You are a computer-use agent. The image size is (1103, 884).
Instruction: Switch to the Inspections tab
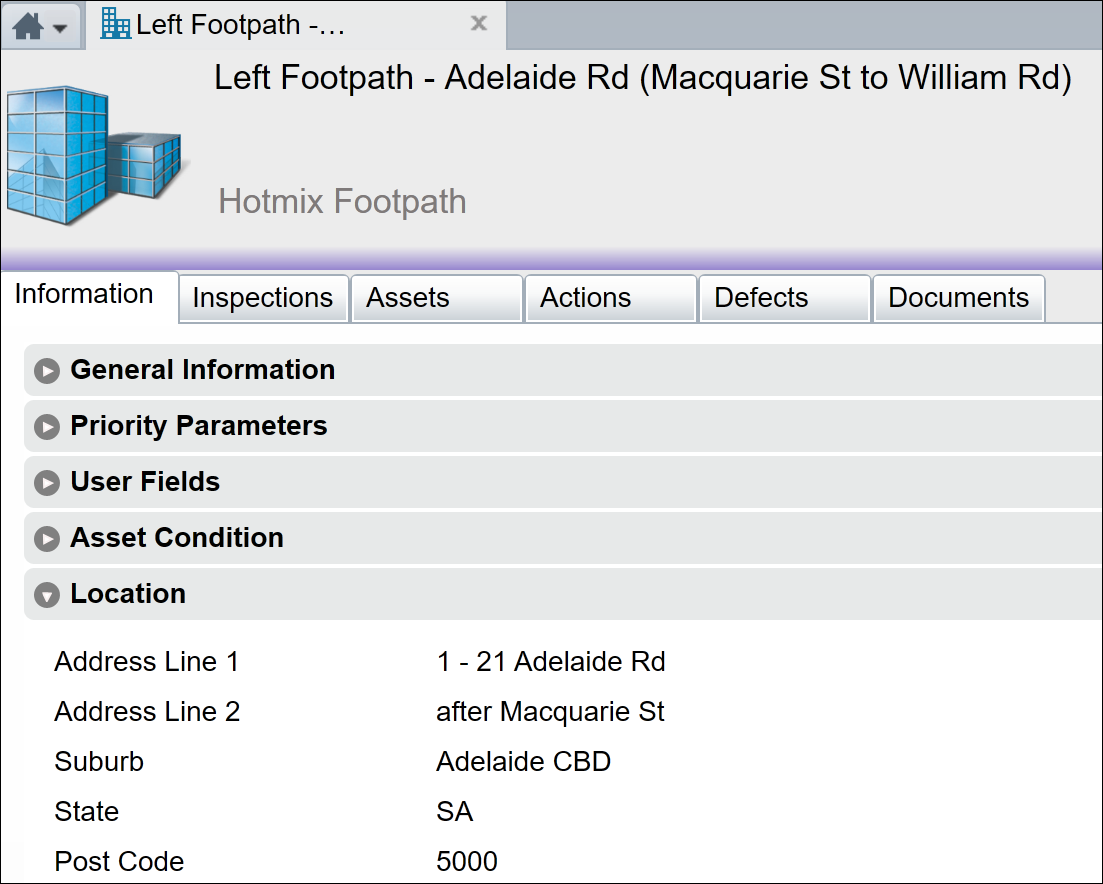262,298
